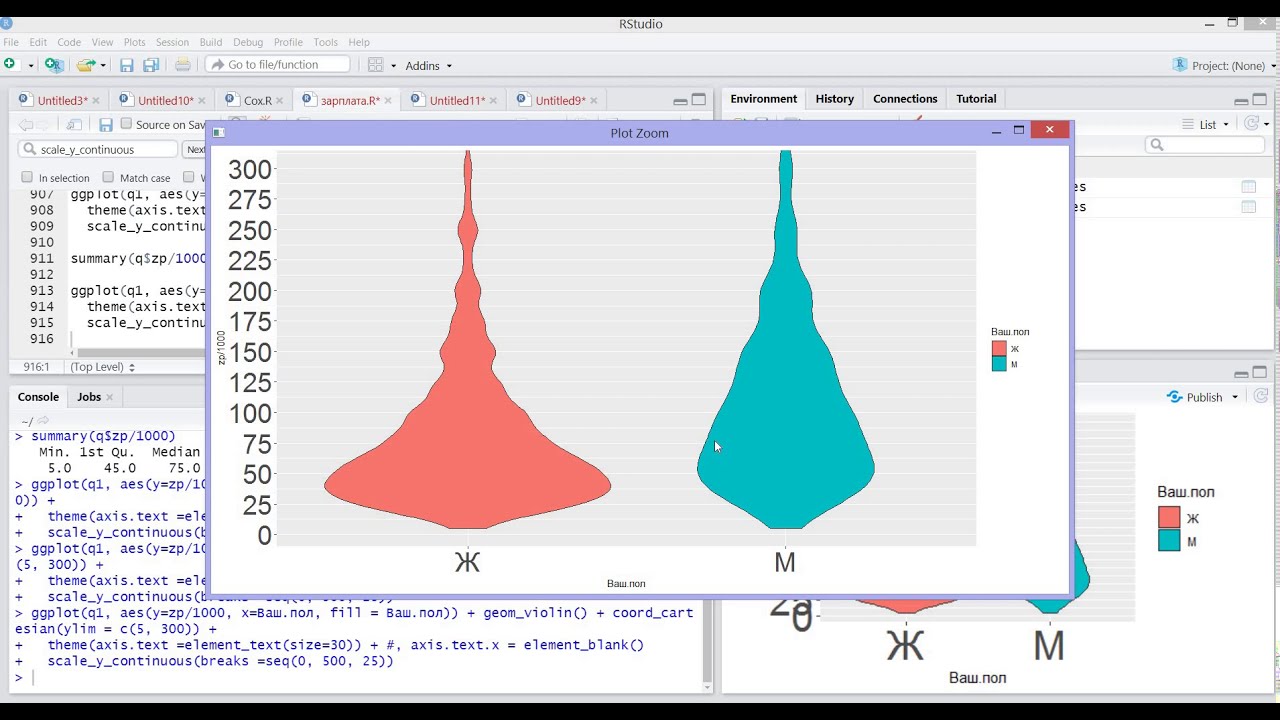Image resolution: width=1280 pixels, height=720 pixels.
Task: View second data frame table icon
Action: (1248, 207)
